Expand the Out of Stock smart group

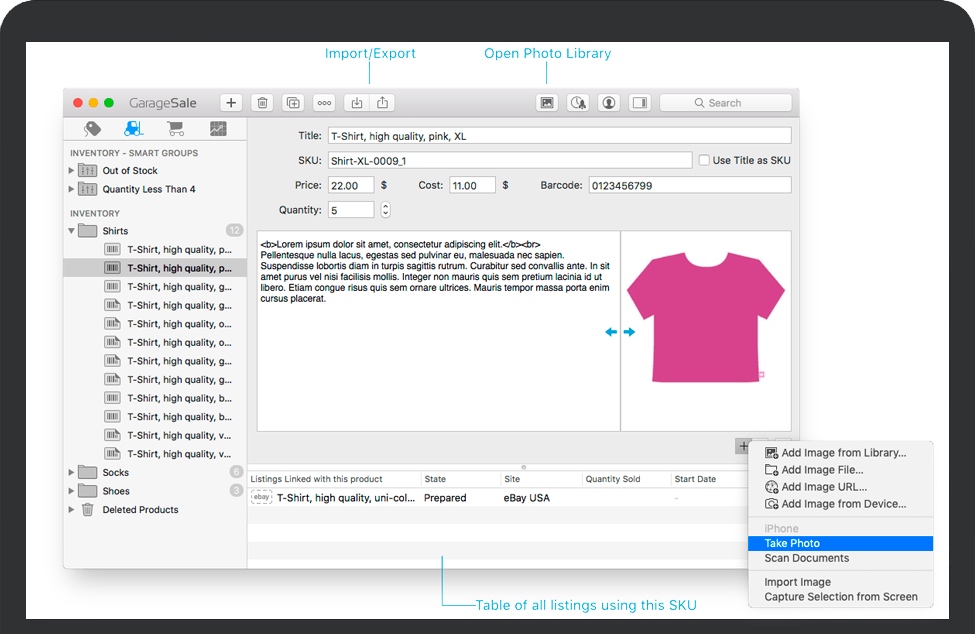pos(72,171)
